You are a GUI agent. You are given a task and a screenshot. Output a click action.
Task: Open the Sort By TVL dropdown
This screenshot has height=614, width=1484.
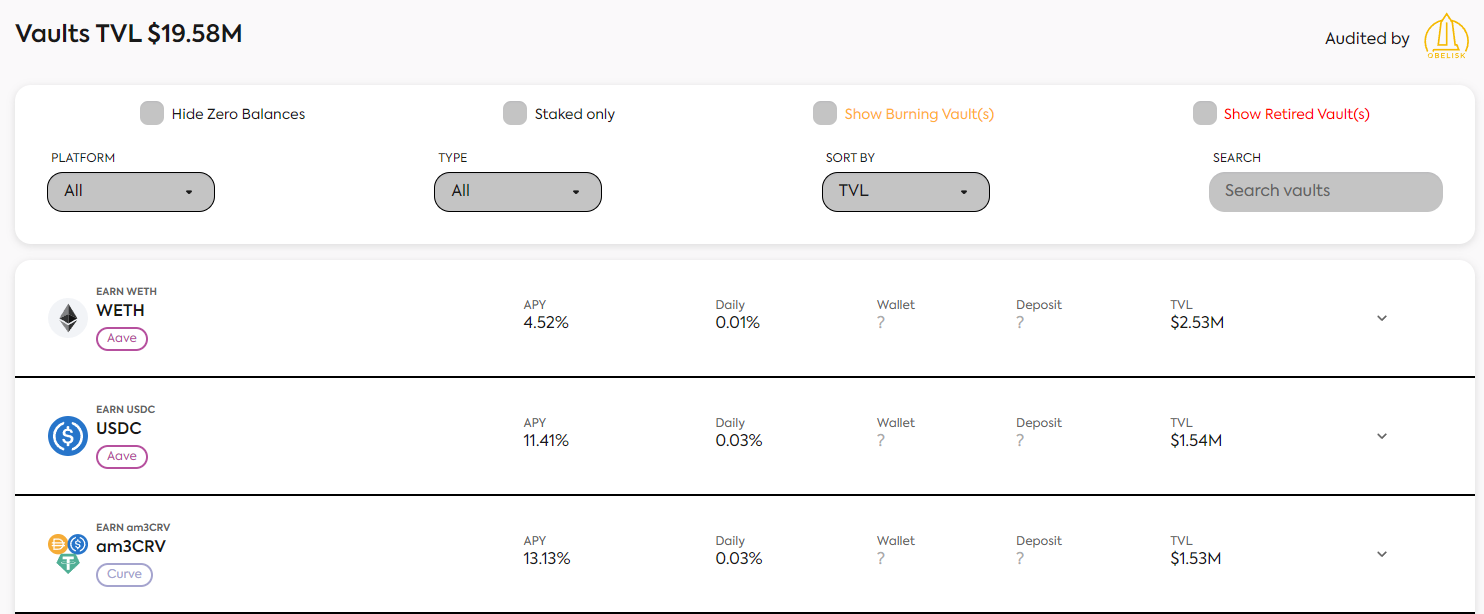pyautogui.click(x=906, y=191)
